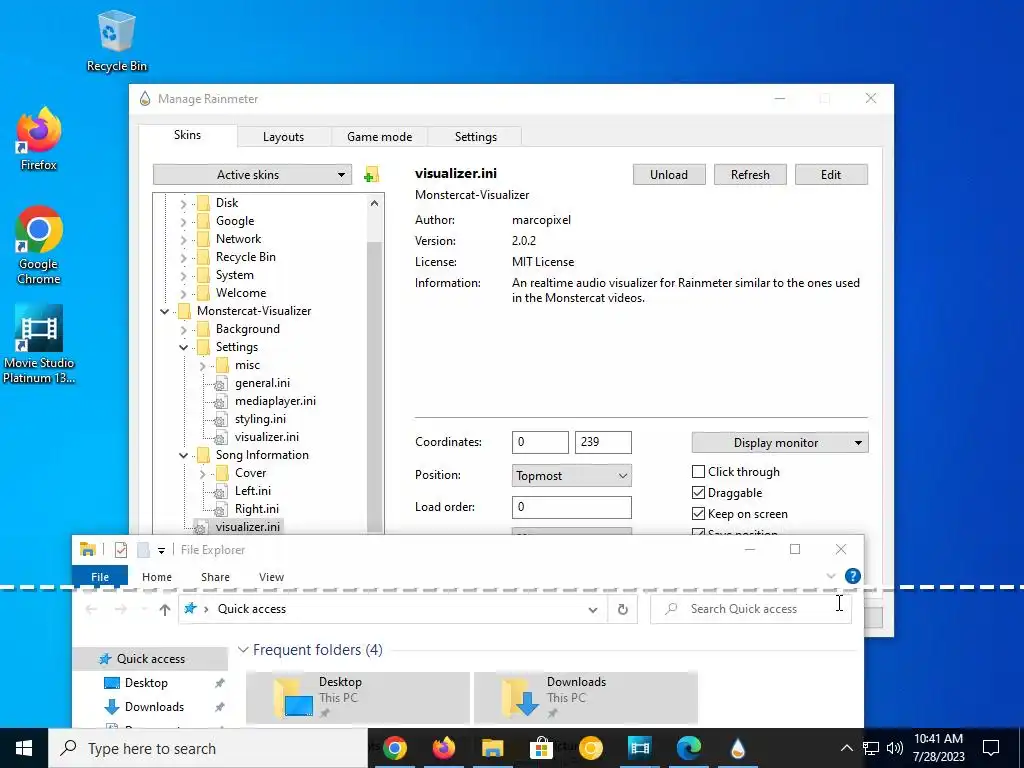The image size is (1024, 768).
Task: Open Downloads folder thumbnail in Frequent folders
Action: (586, 698)
